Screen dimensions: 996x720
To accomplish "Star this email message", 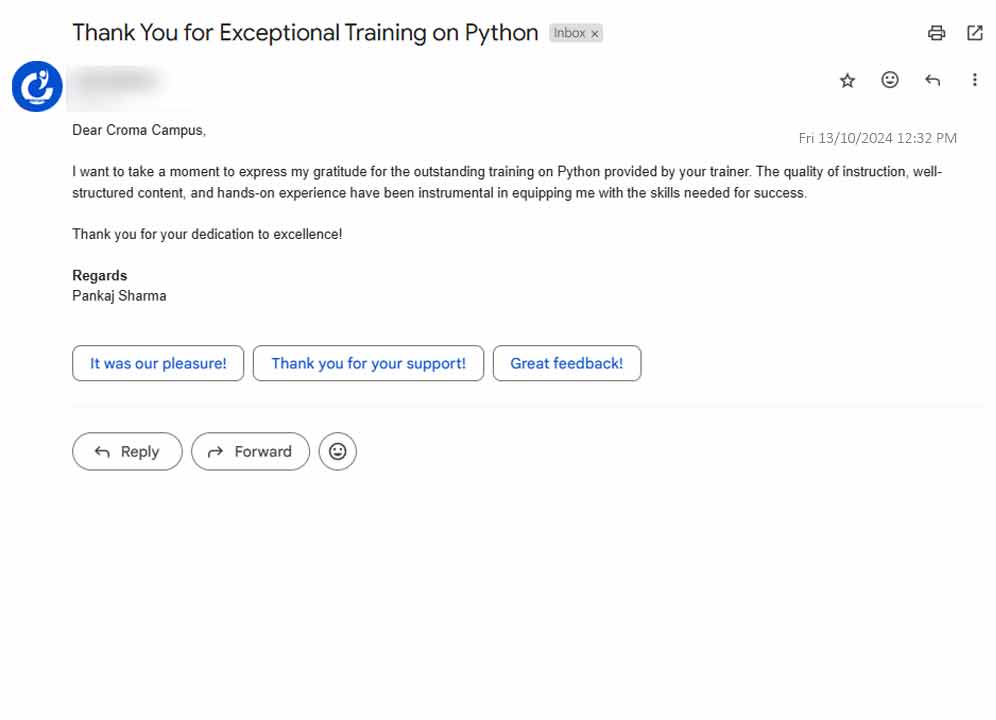I will pos(848,81).
